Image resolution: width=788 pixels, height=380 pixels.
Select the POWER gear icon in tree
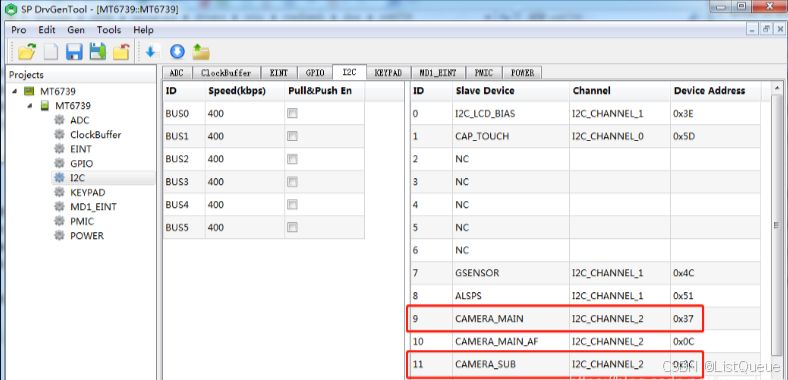point(60,235)
